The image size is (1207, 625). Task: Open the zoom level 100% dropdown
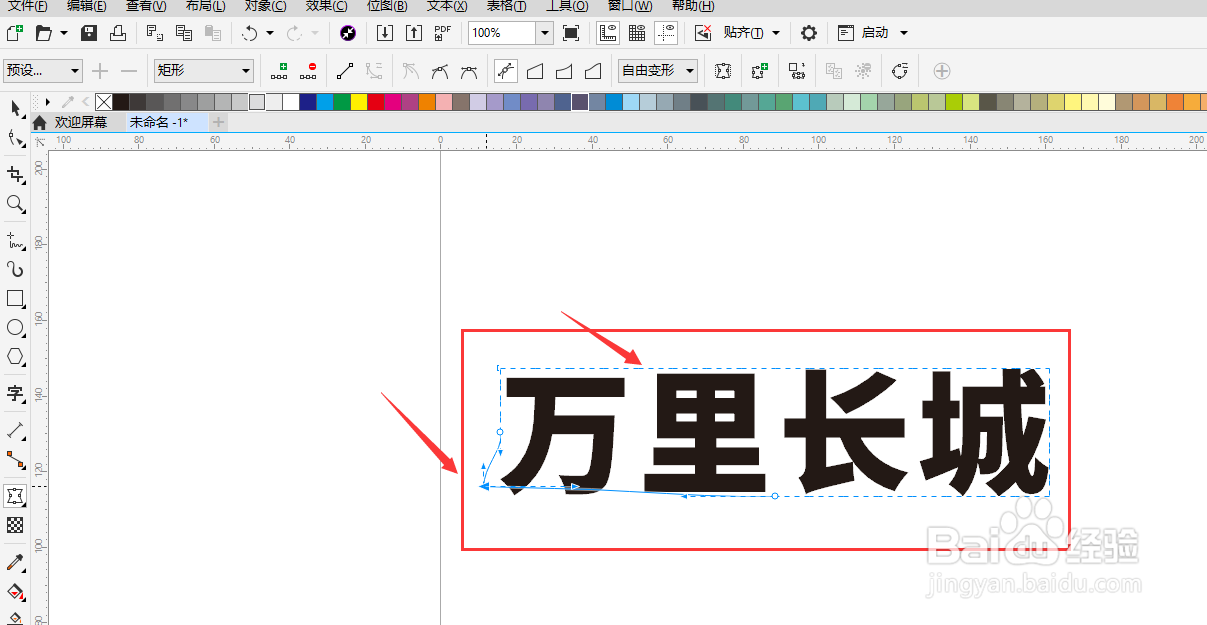(545, 32)
